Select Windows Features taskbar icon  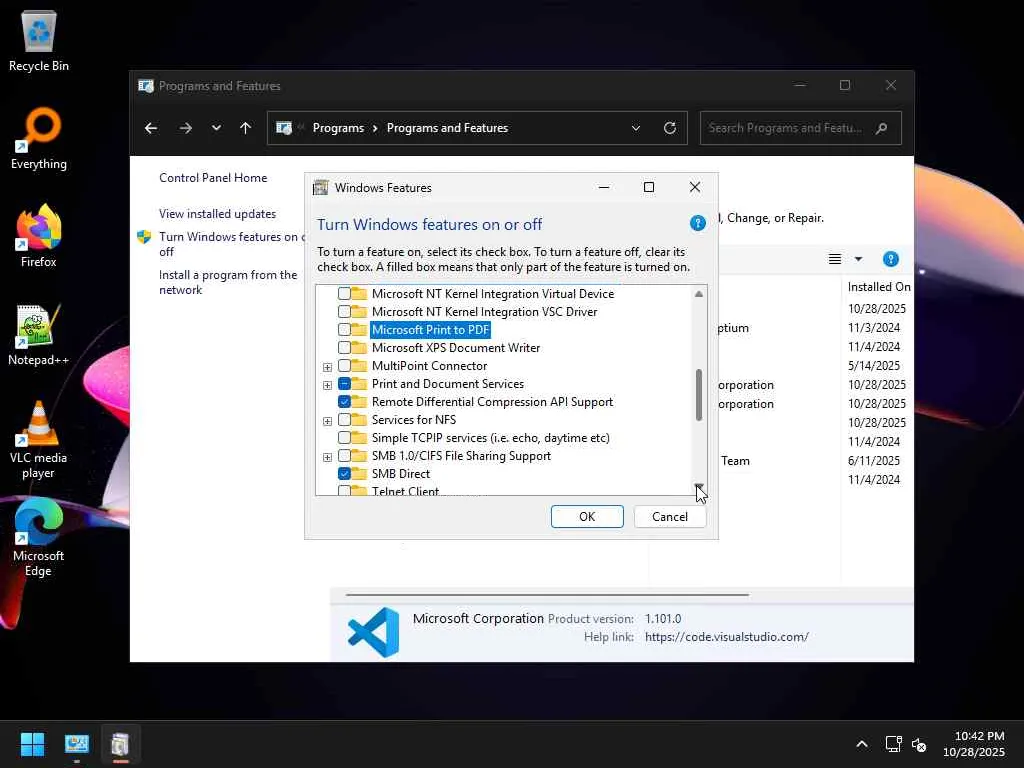(120, 744)
